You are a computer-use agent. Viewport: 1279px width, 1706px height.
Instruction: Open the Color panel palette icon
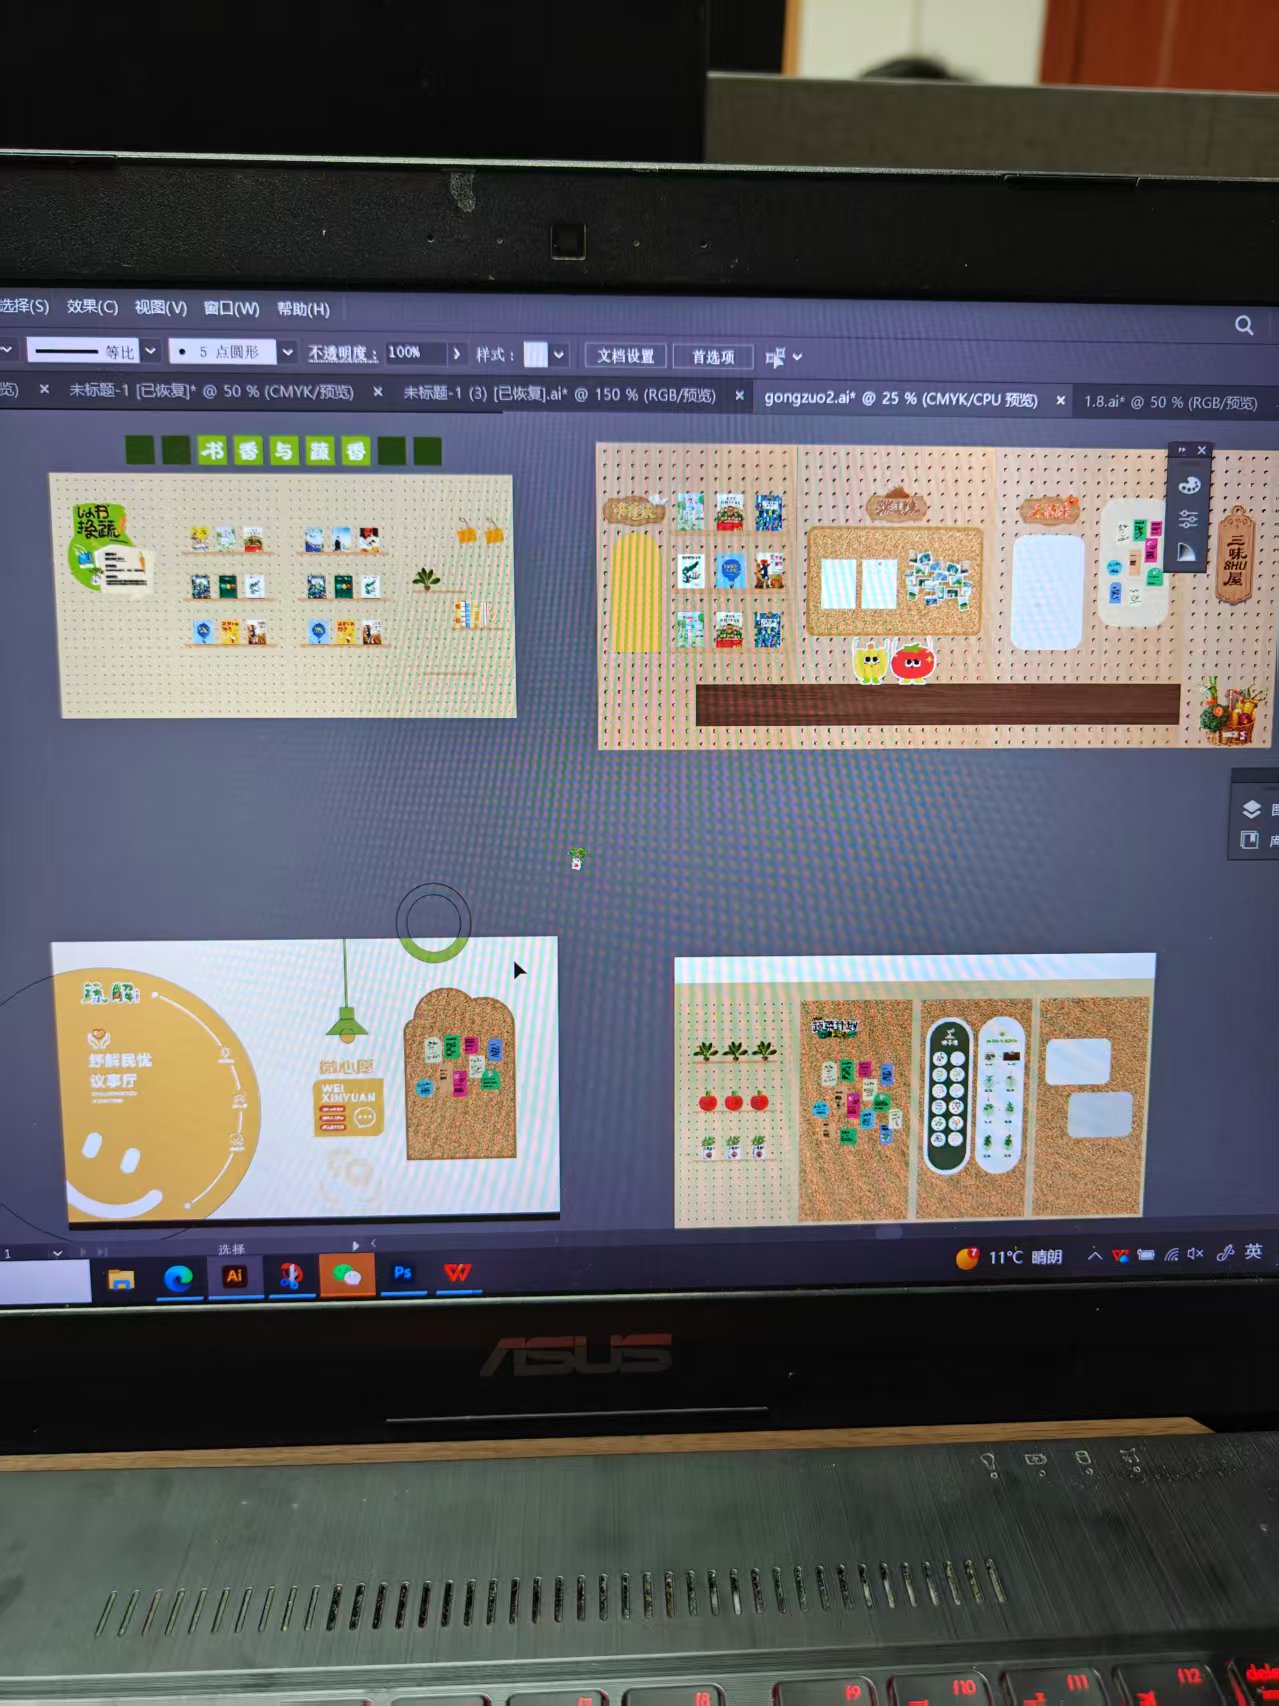(1188, 486)
